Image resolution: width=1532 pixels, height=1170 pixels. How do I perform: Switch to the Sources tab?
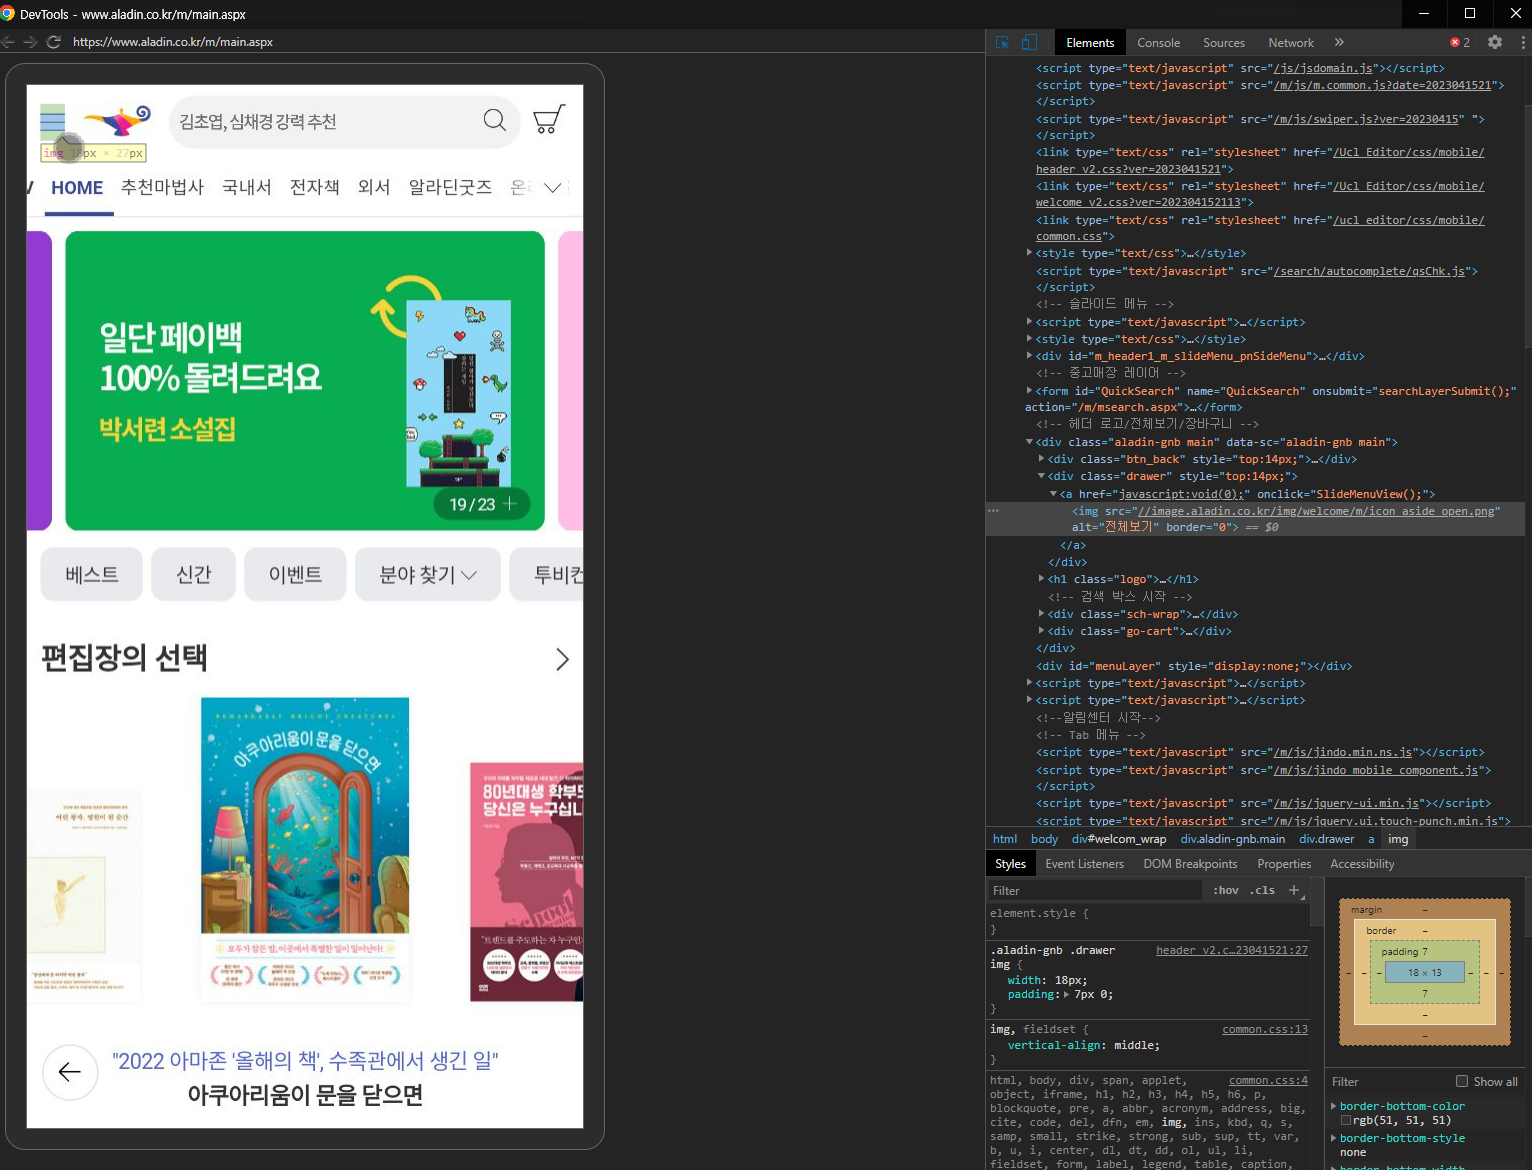pyautogui.click(x=1223, y=42)
